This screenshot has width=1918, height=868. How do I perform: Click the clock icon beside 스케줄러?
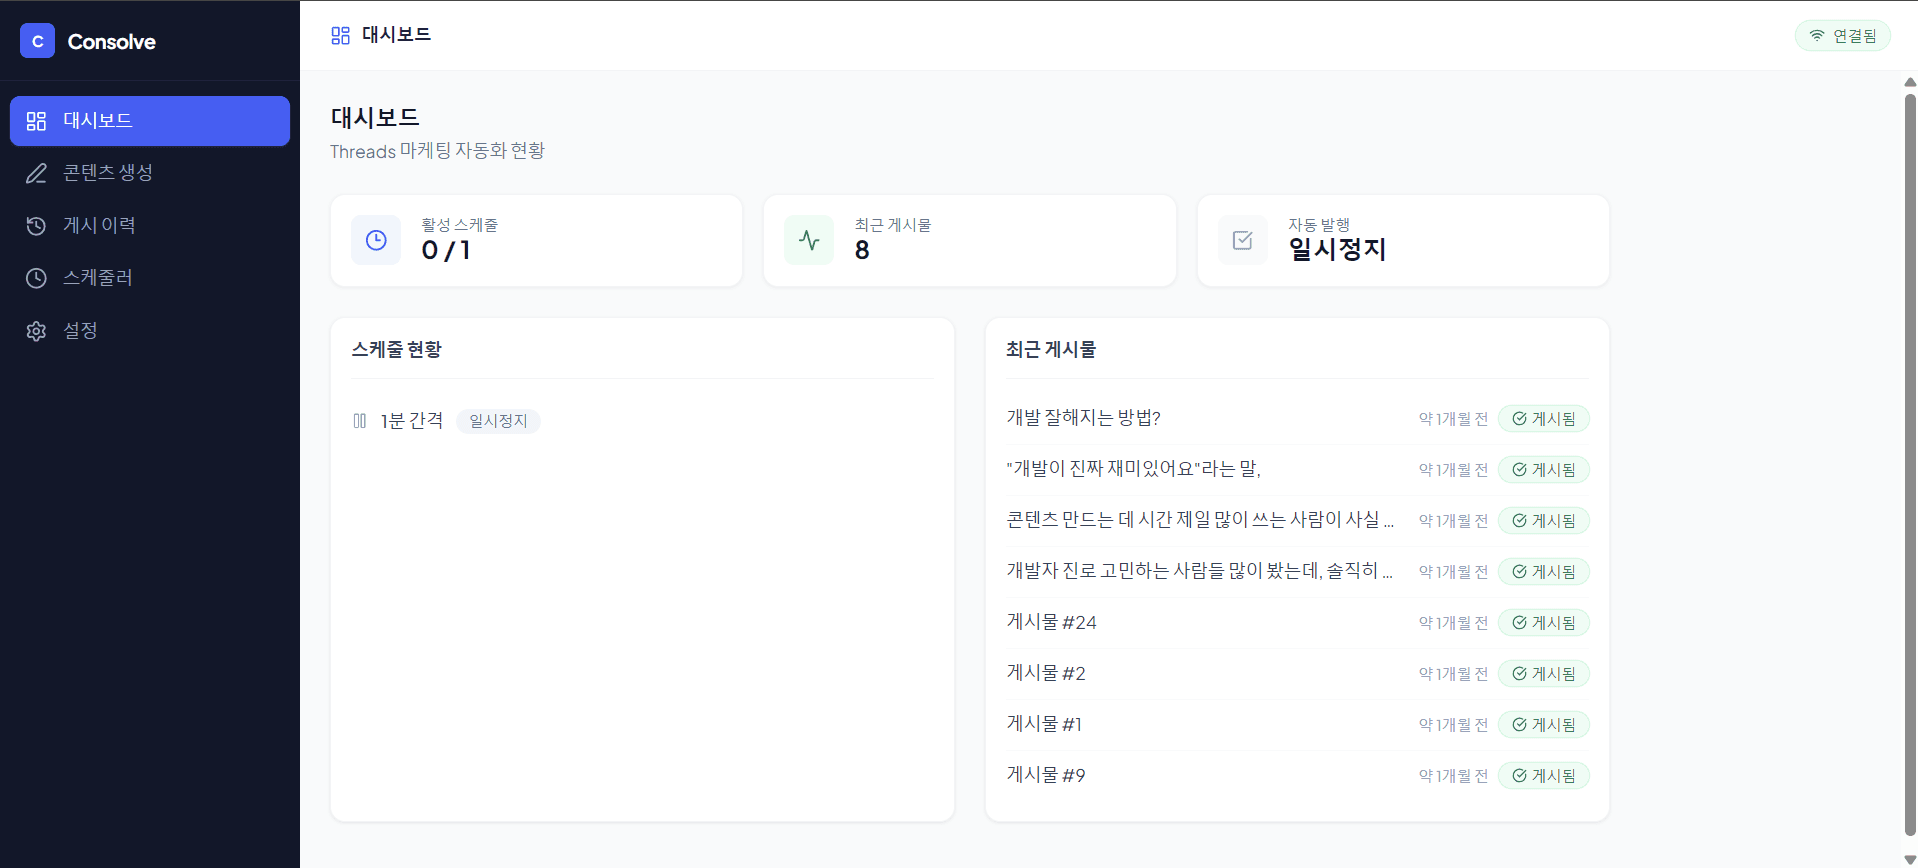click(36, 277)
